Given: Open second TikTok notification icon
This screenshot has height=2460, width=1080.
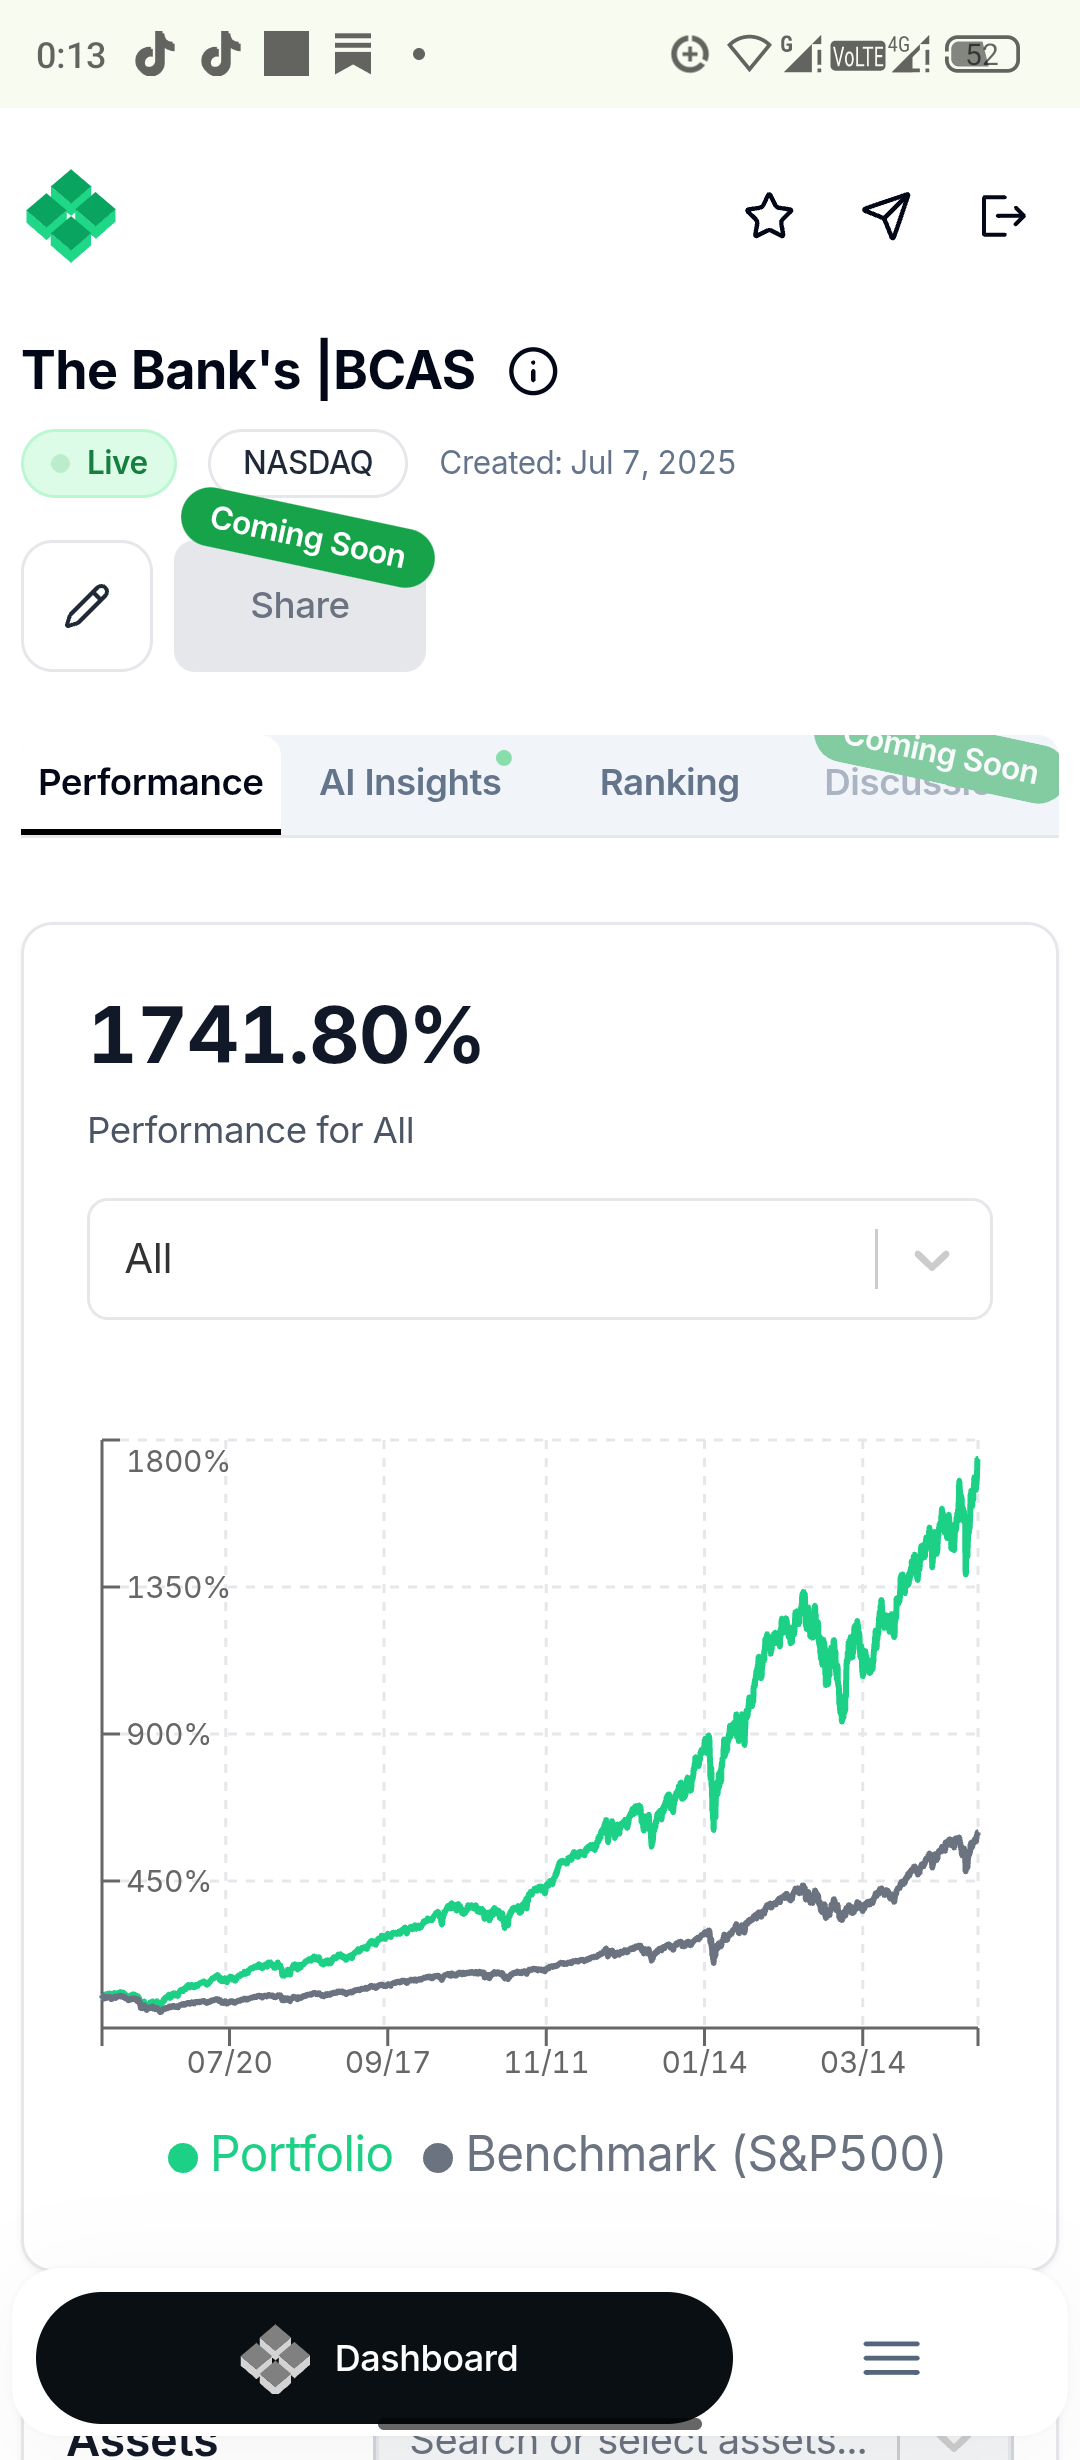Looking at the screenshot, I should (x=221, y=54).
